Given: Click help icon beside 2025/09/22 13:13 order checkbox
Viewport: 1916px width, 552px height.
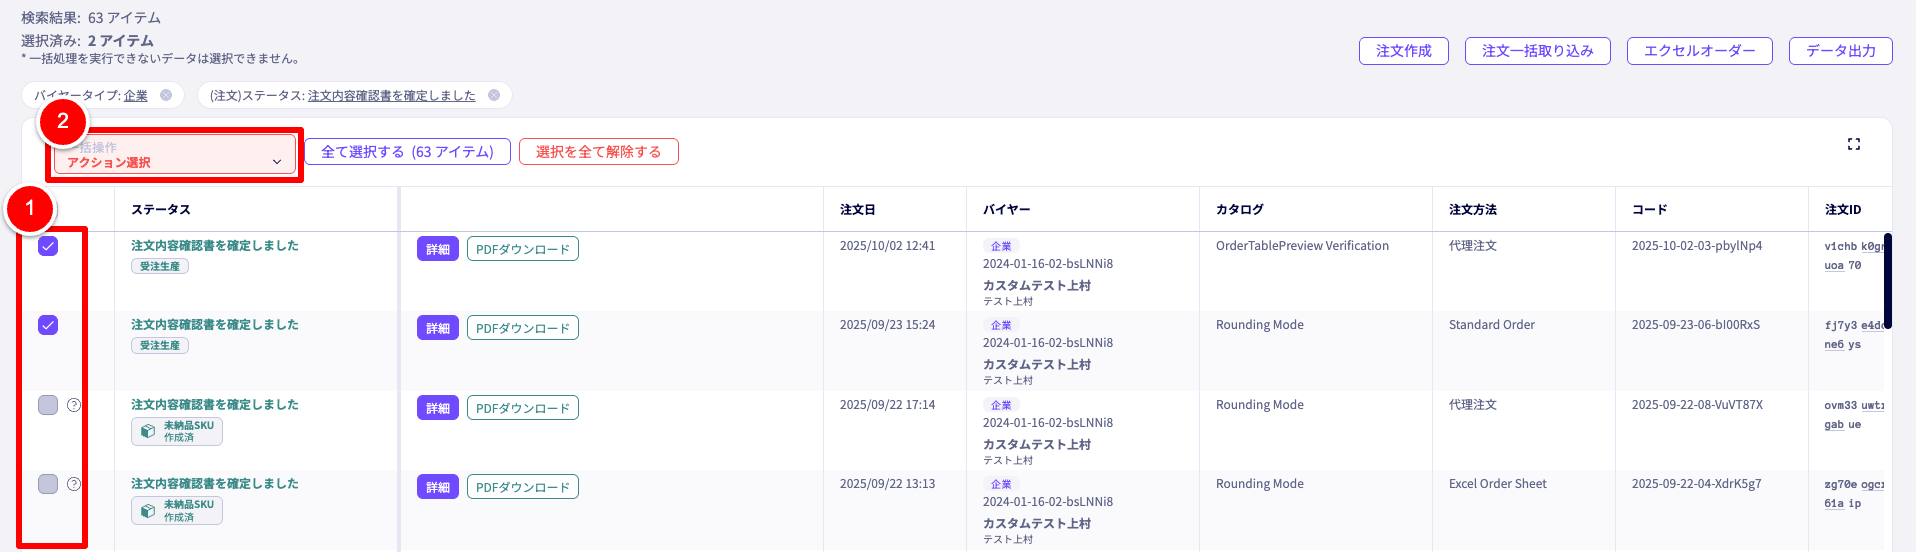Looking at the screenshot, I should pos(74,484).
